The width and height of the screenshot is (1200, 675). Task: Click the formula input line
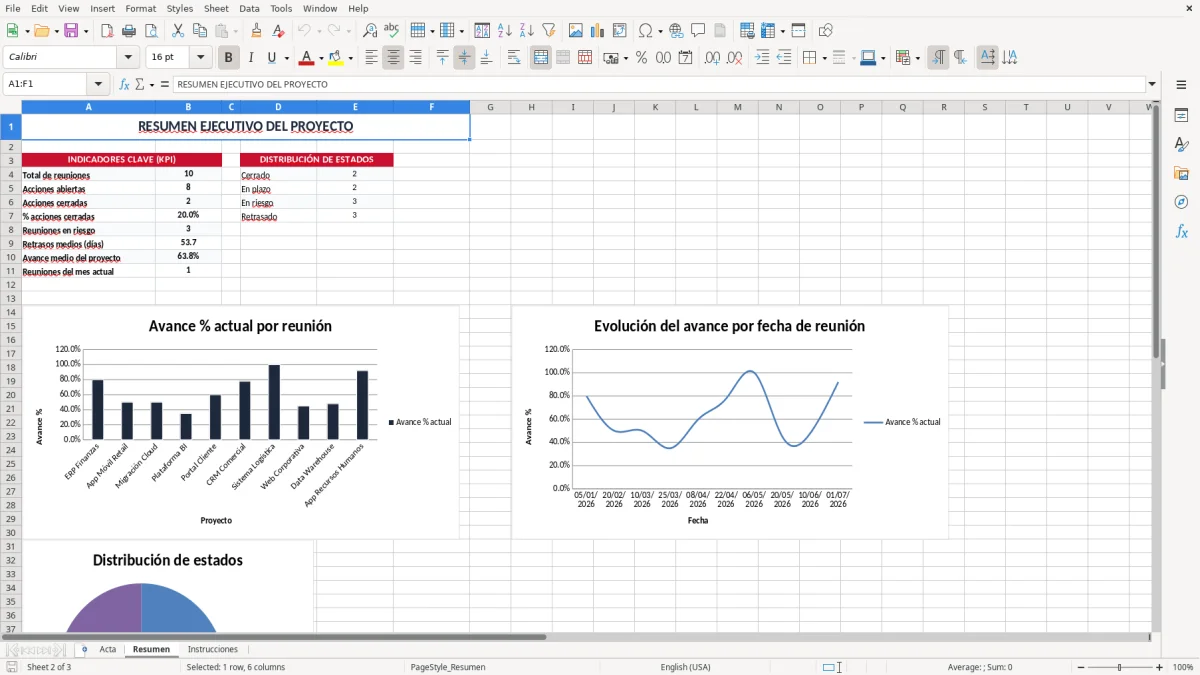pos(658,84)
